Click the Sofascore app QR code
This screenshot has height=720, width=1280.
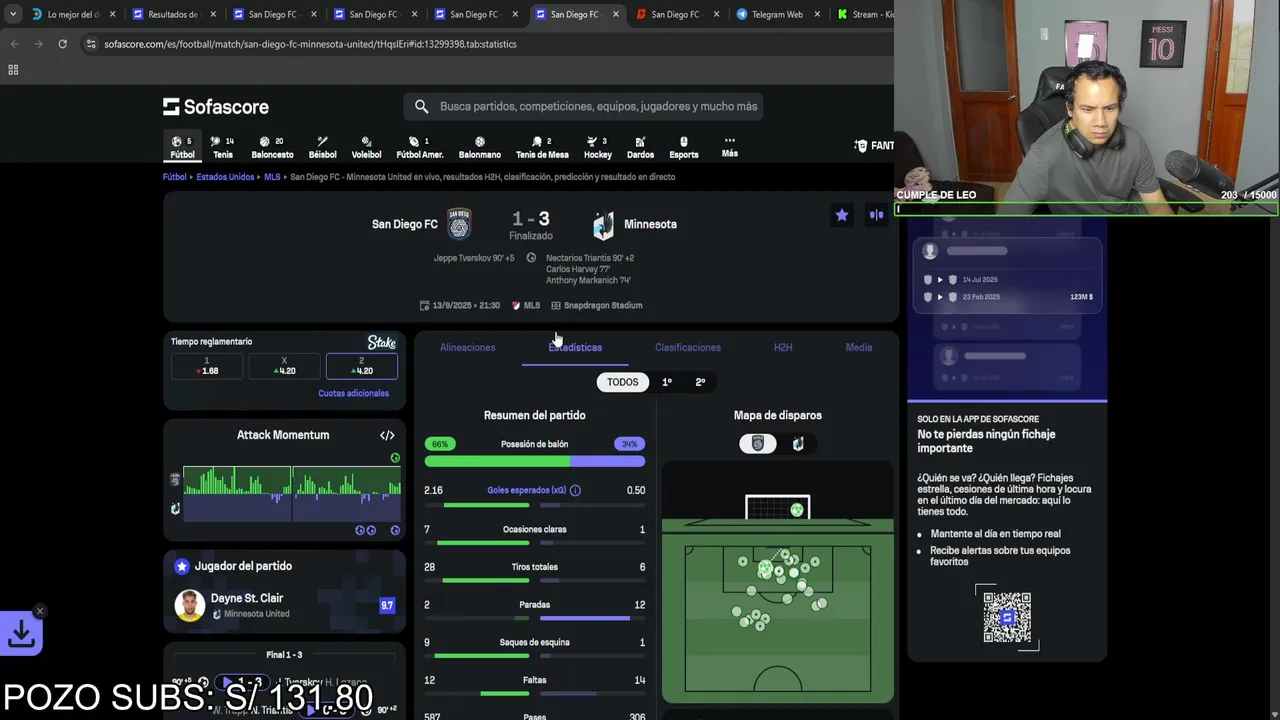pos(1007,617)
